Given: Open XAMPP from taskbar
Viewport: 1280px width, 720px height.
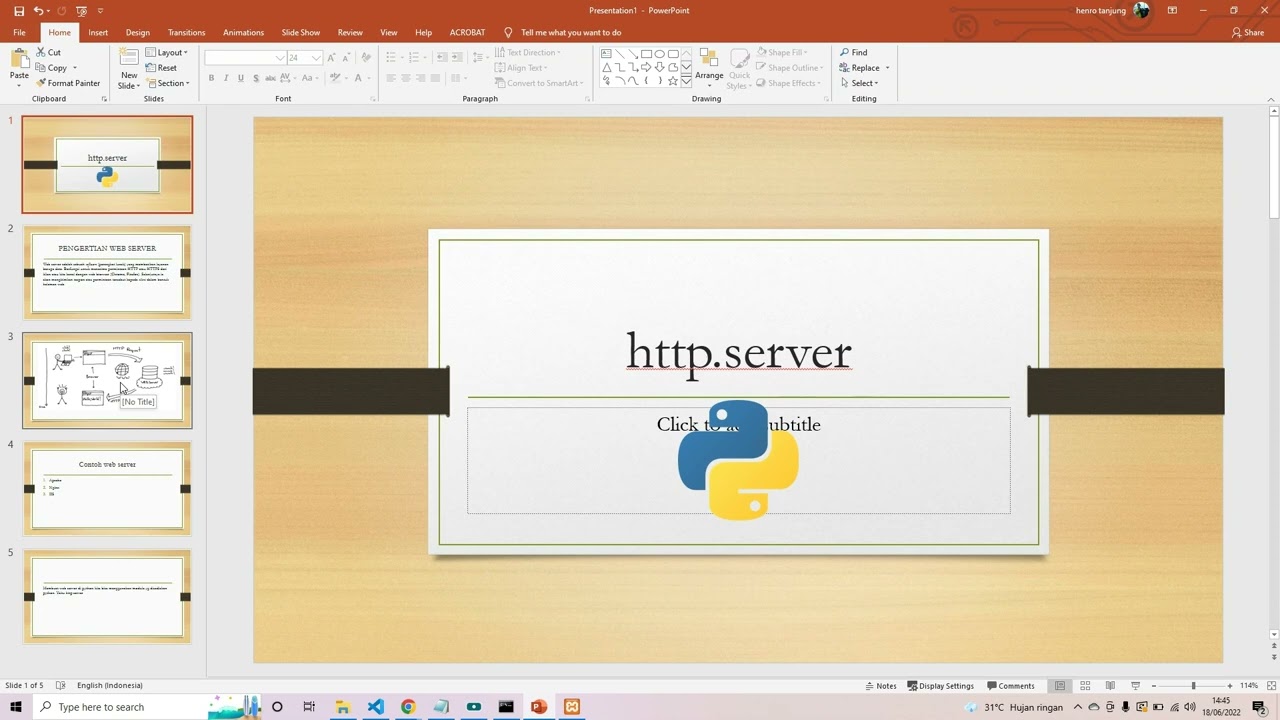Looking at the screenshot, I should (571, 707).
